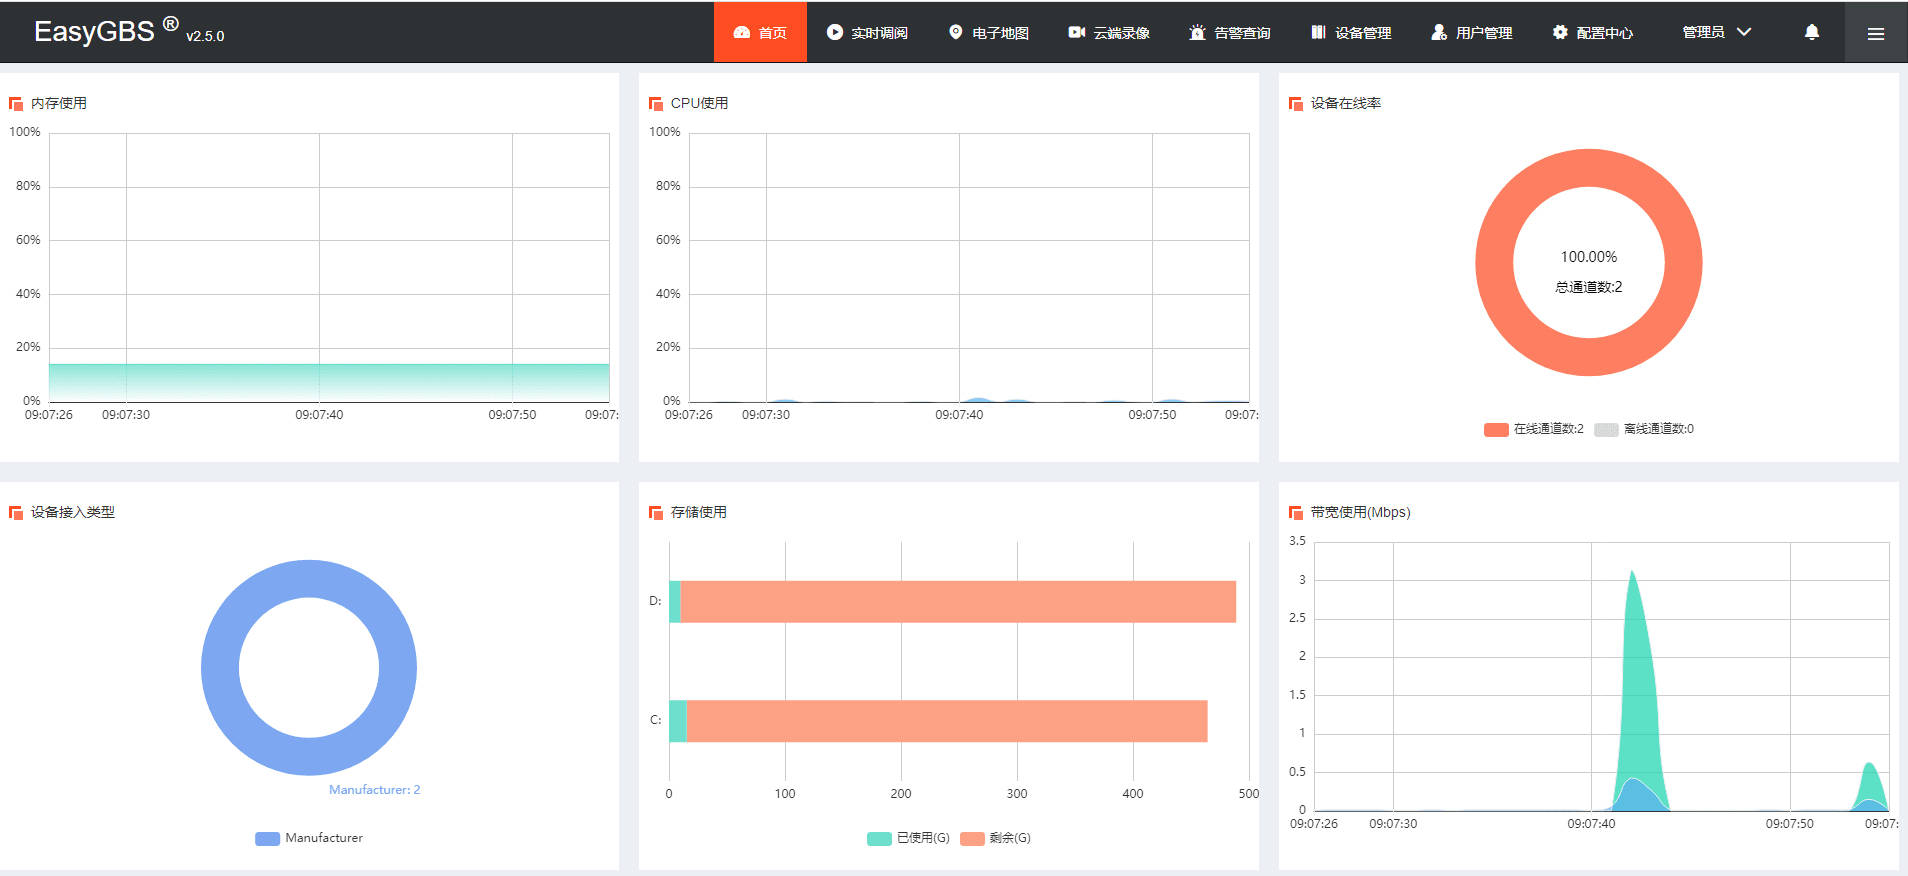Click the 用户管理 person icon
The height and width of the screenshot is (876, 1908).
(1439, 32)
